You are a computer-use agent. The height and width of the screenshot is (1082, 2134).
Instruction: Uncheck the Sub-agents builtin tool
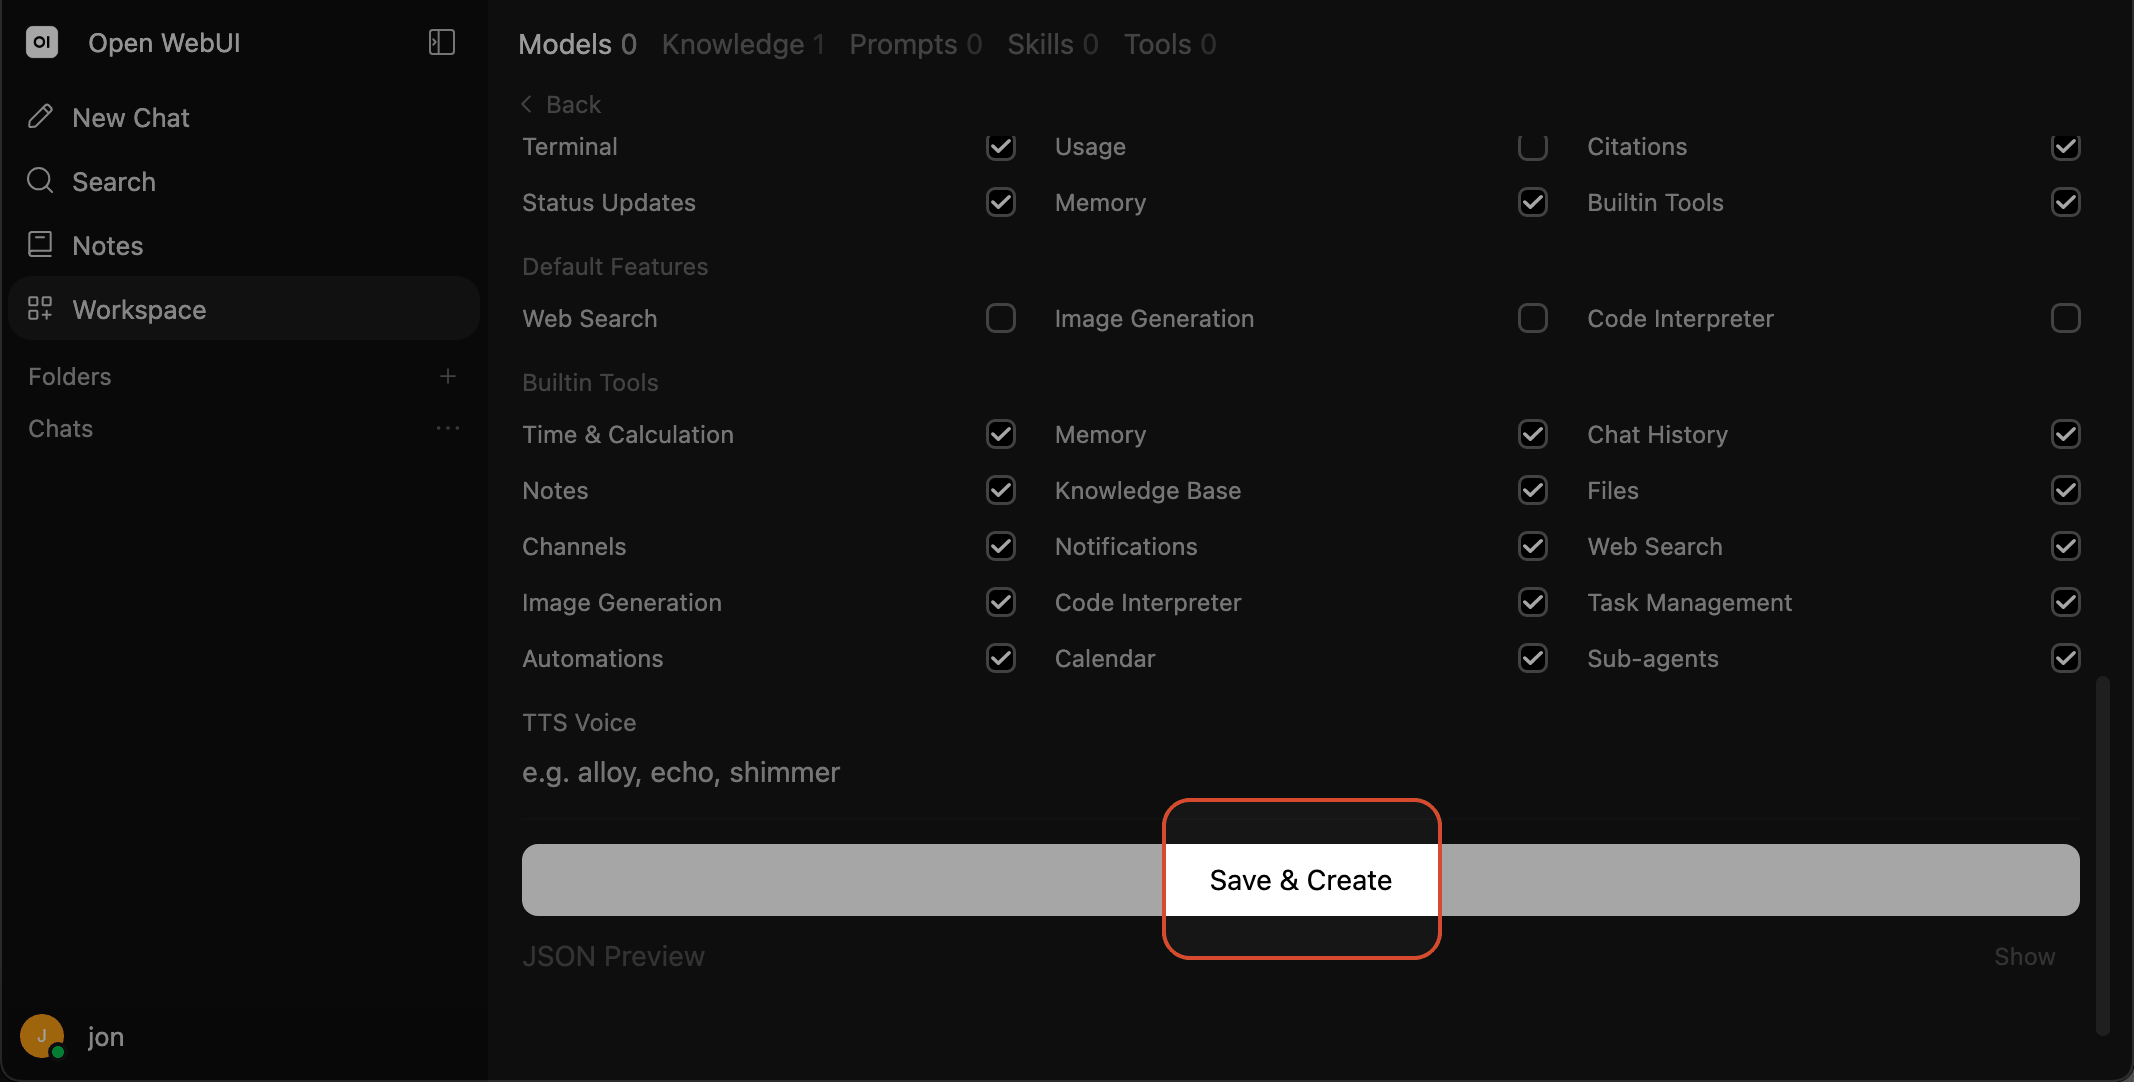[2066, 658]
